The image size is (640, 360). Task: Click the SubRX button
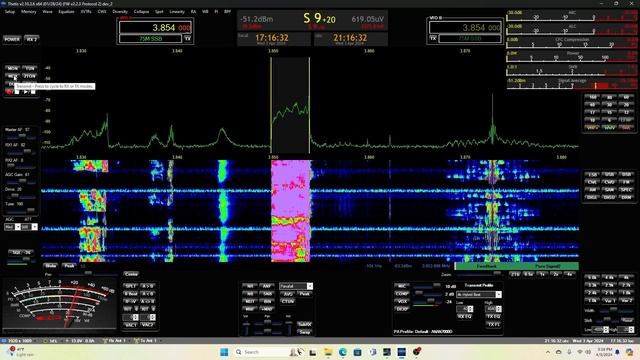pyautogui.click(x=304, y=324)
